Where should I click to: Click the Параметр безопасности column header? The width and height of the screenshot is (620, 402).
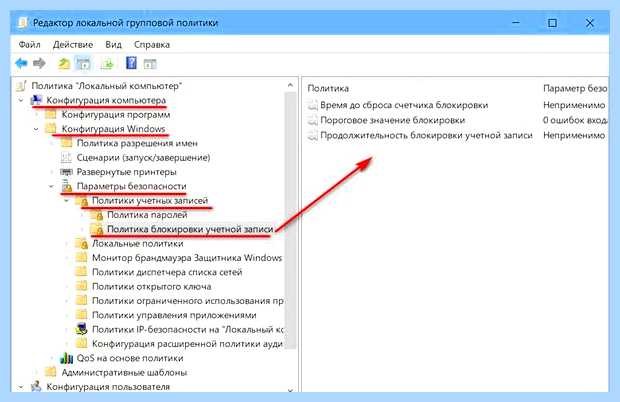point(575,88)
